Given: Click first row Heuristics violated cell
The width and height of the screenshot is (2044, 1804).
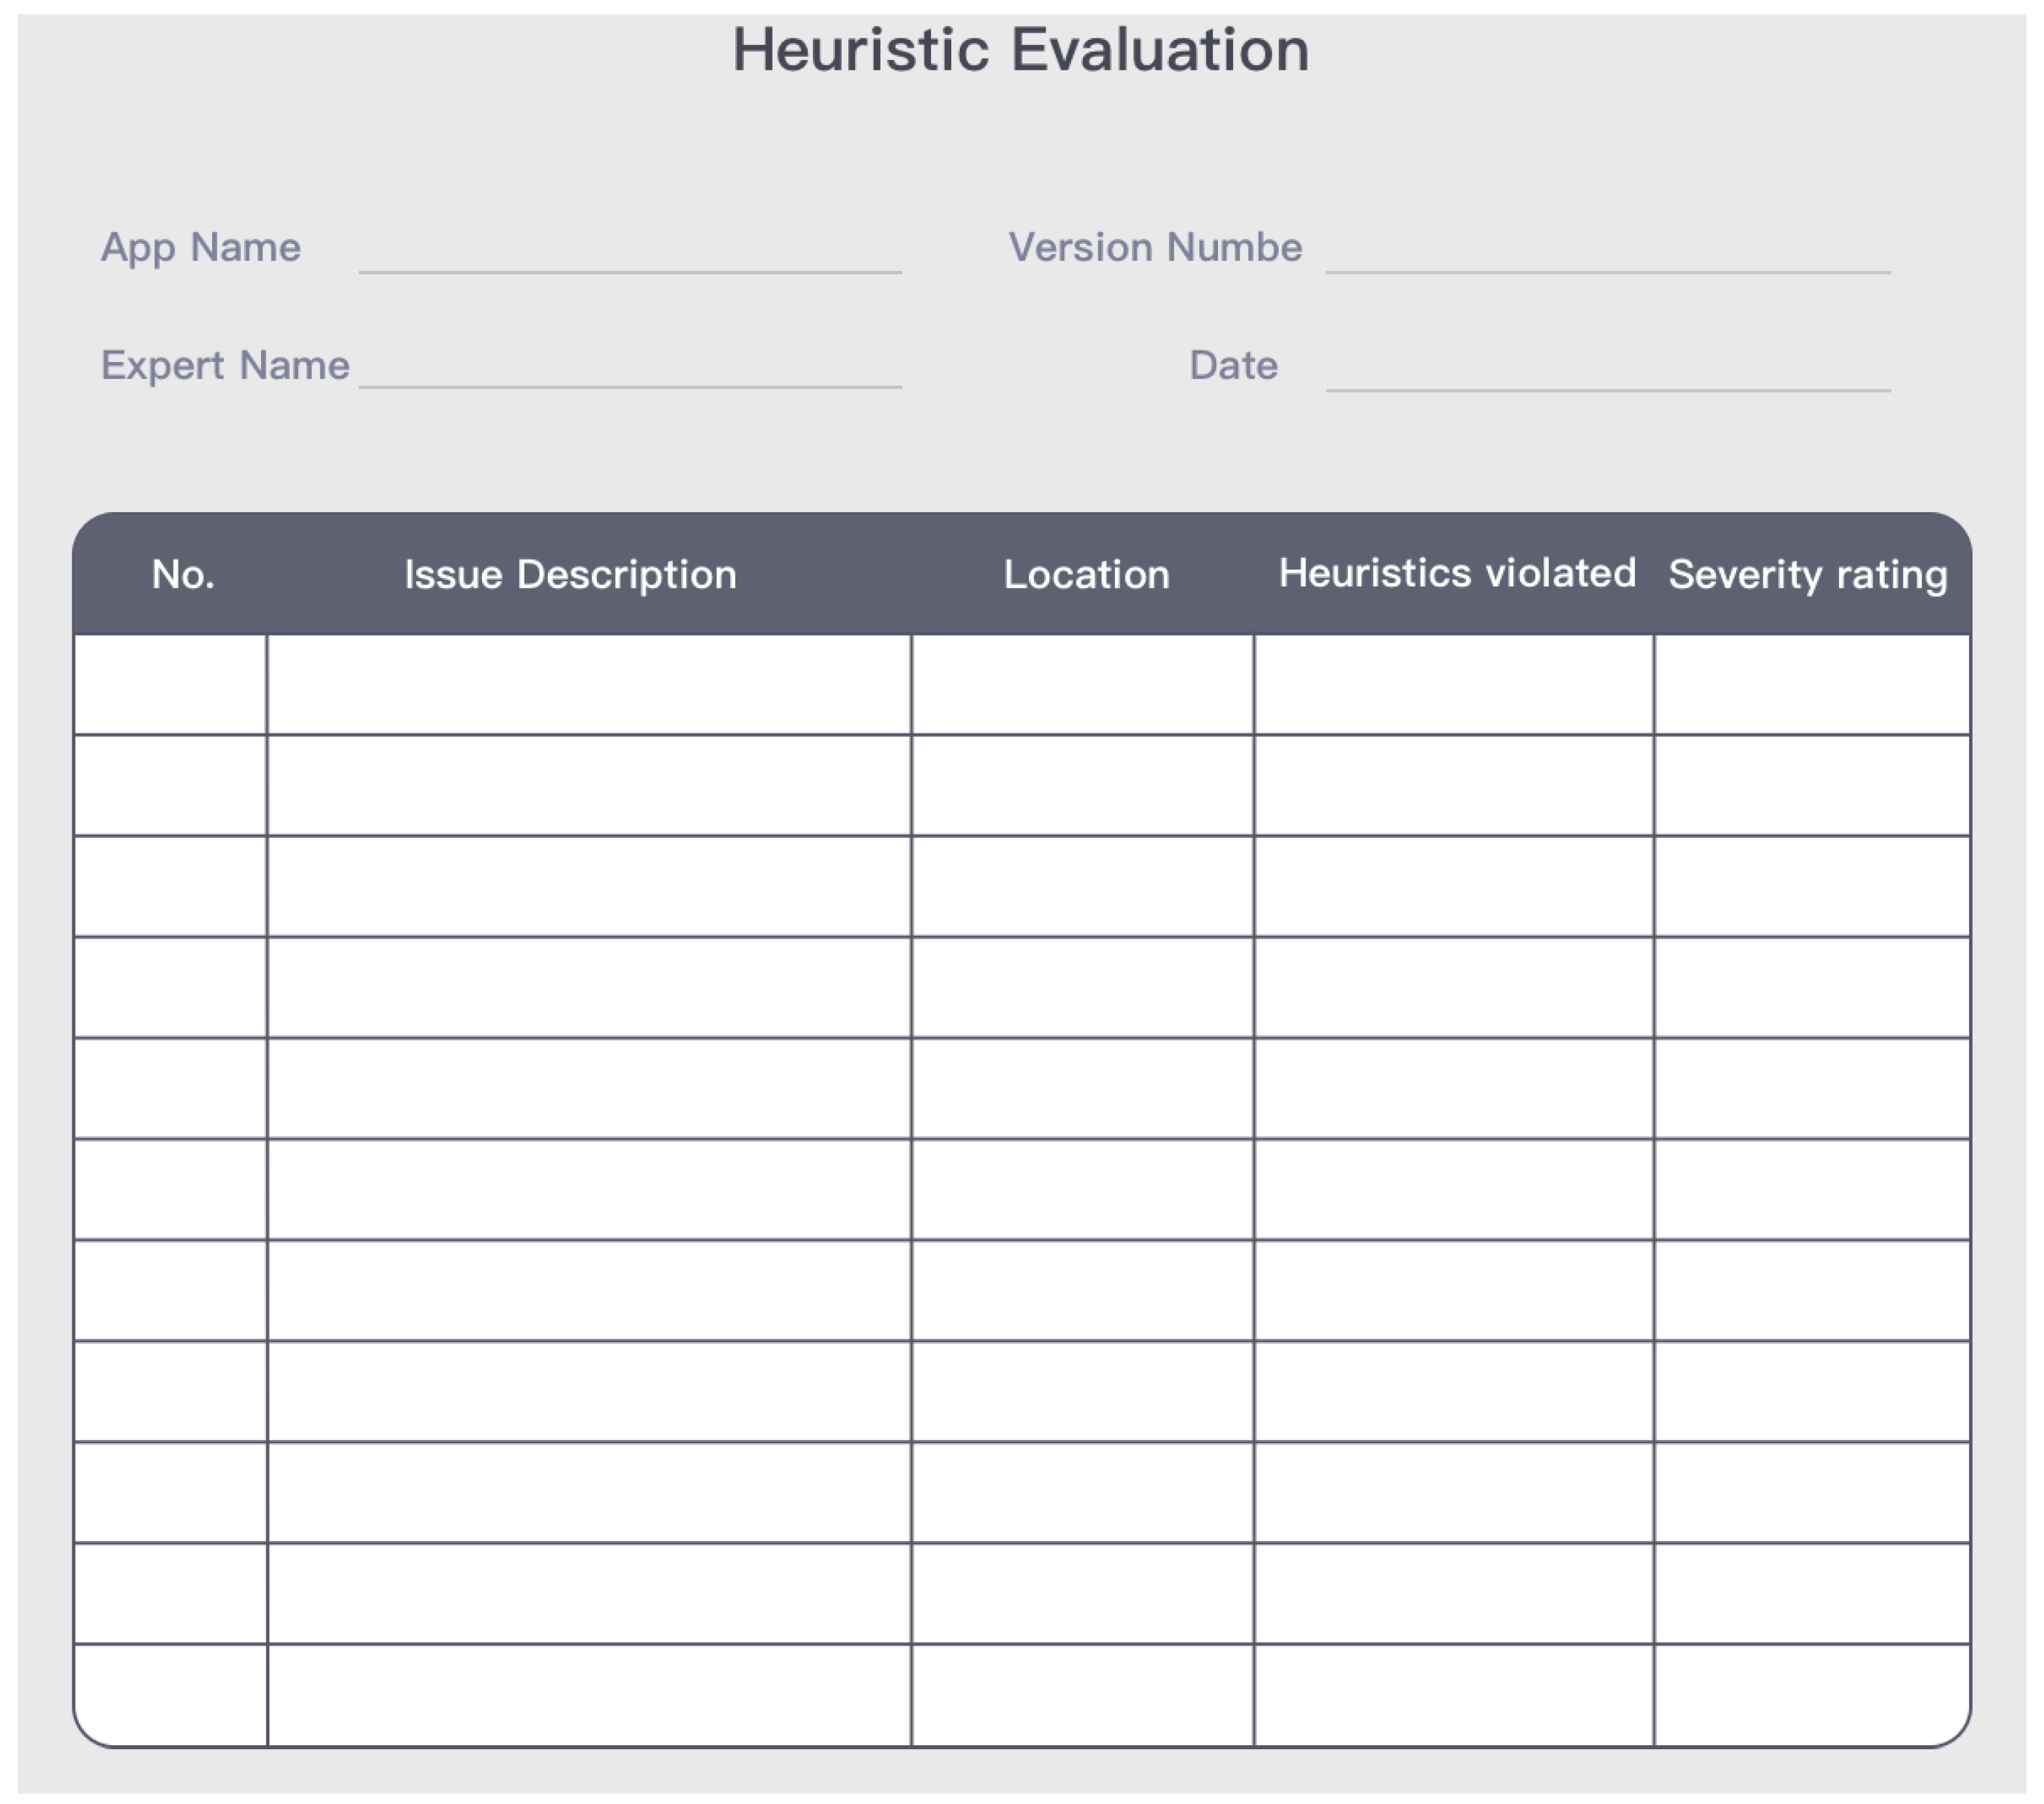Looking at the screenshot, I should point(1454,685).
